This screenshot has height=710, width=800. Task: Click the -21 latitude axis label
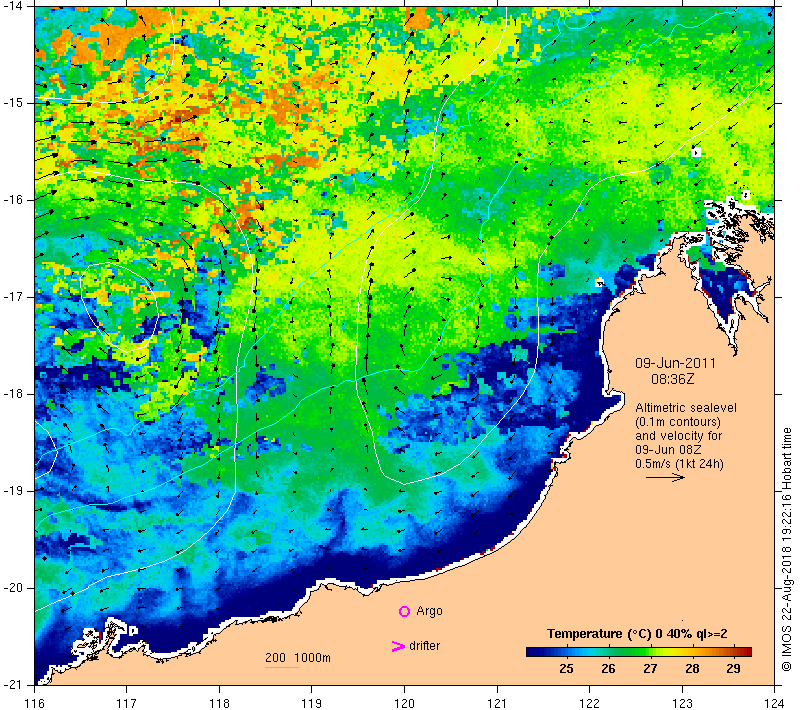tap(12, 684)
